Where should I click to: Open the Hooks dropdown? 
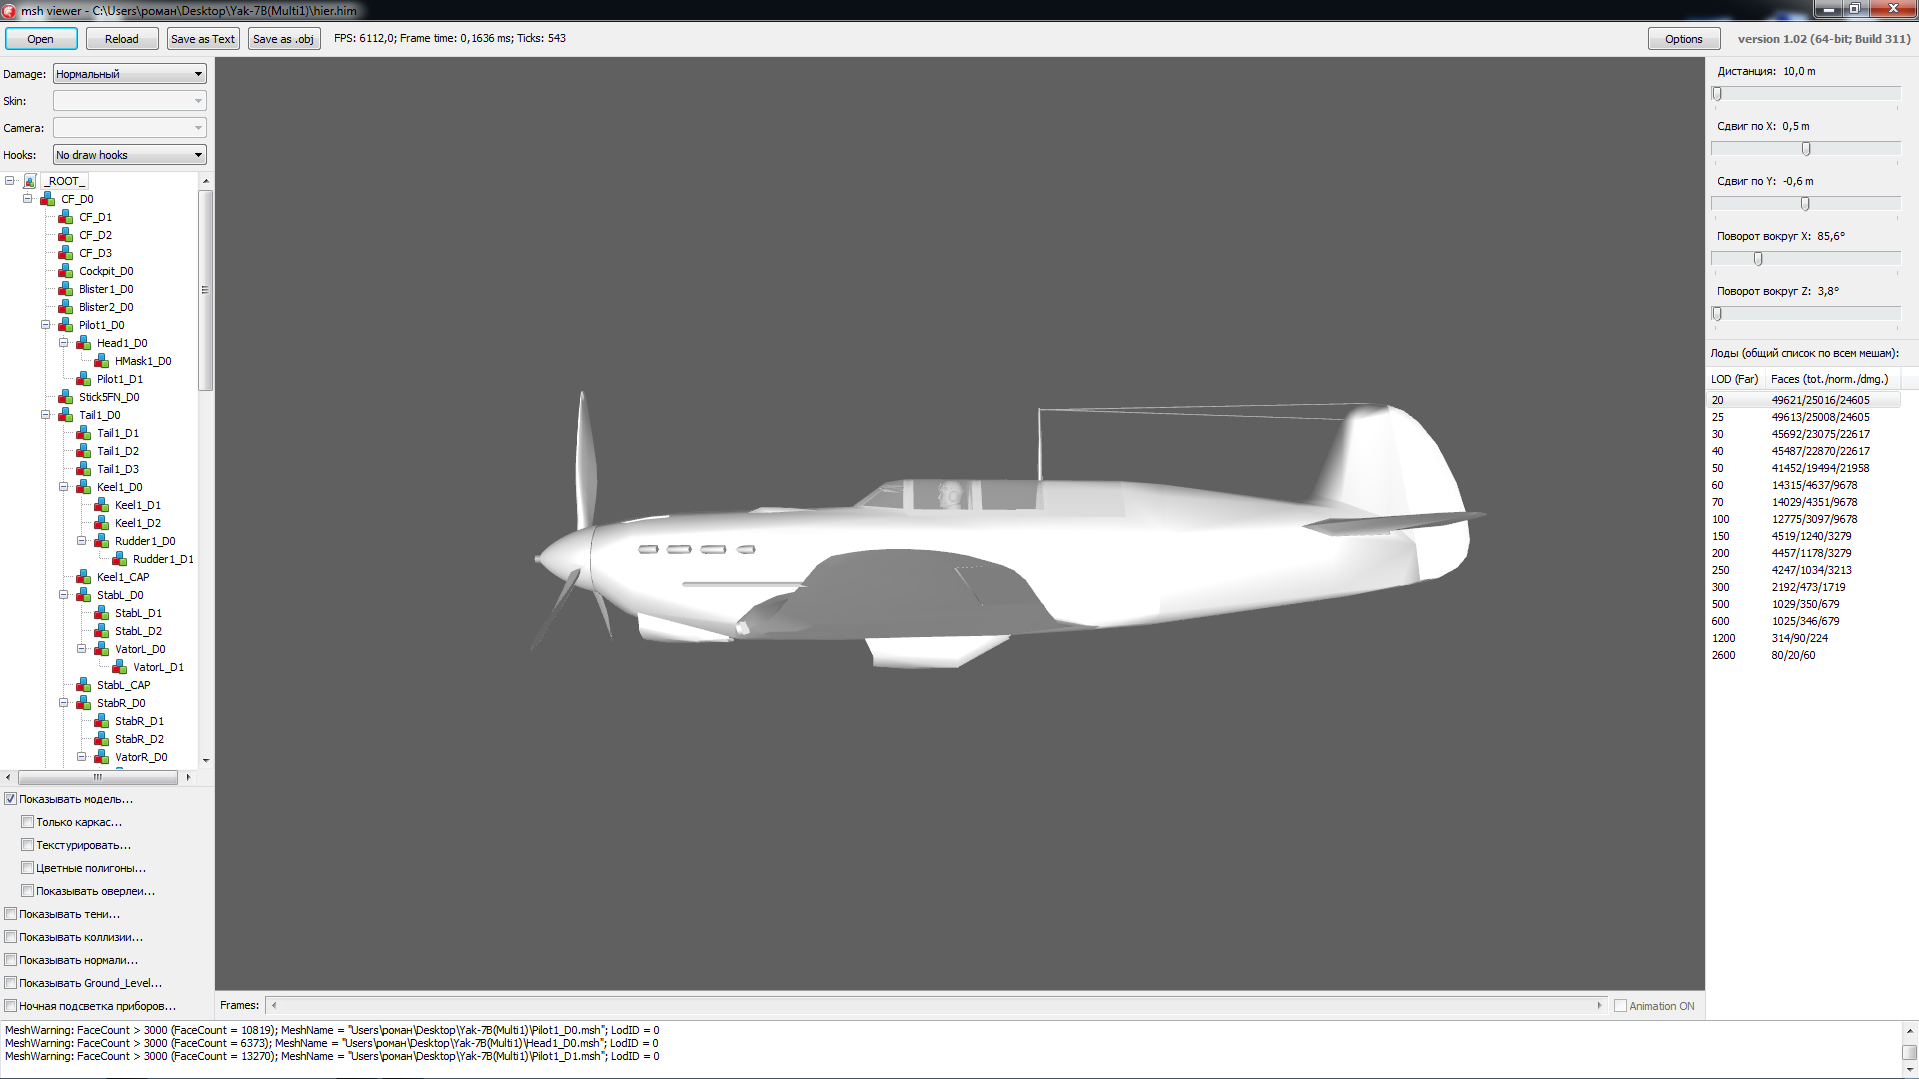pos(130,155)
